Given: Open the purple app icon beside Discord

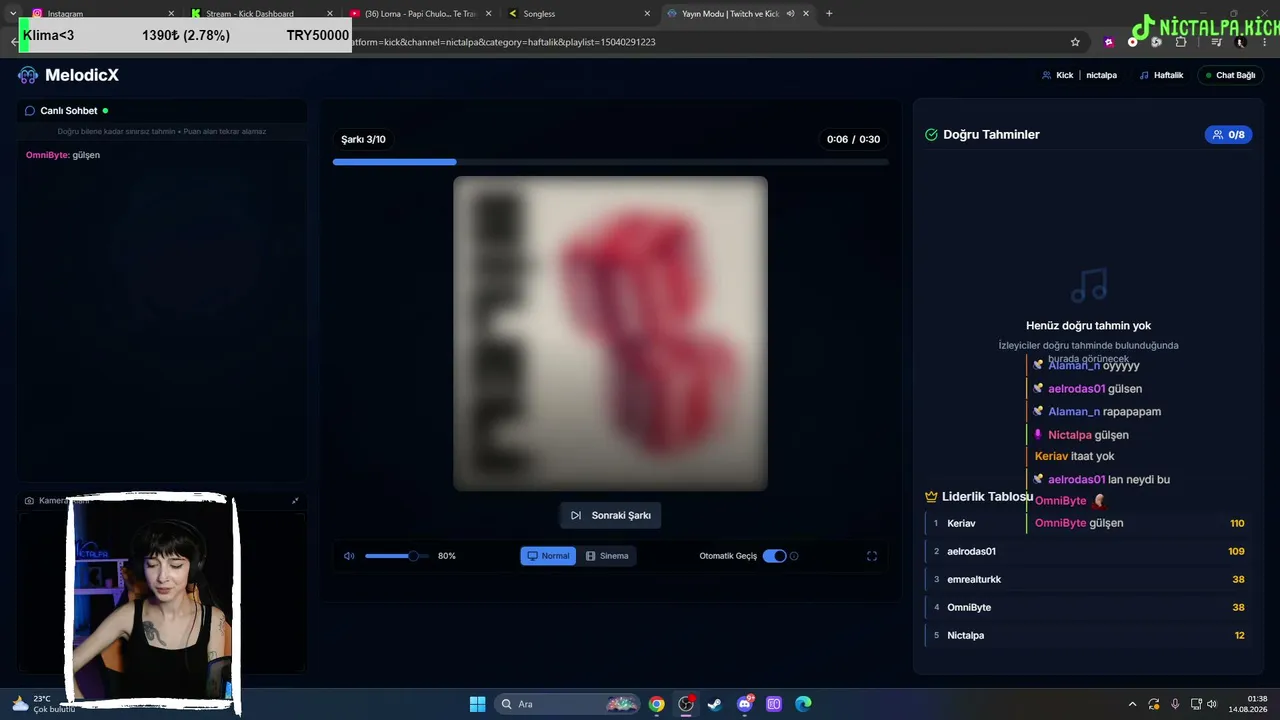Looking at the screenshot, I should pos(774,704).
